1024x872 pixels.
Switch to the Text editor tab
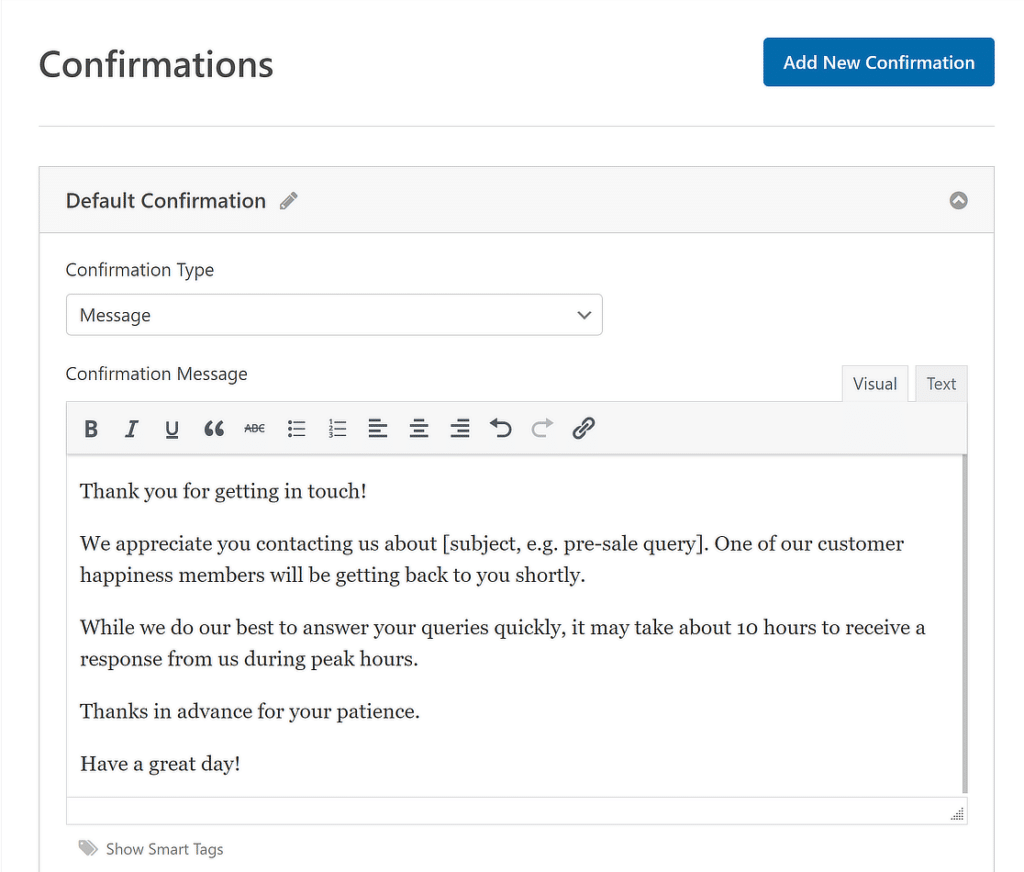941,383
